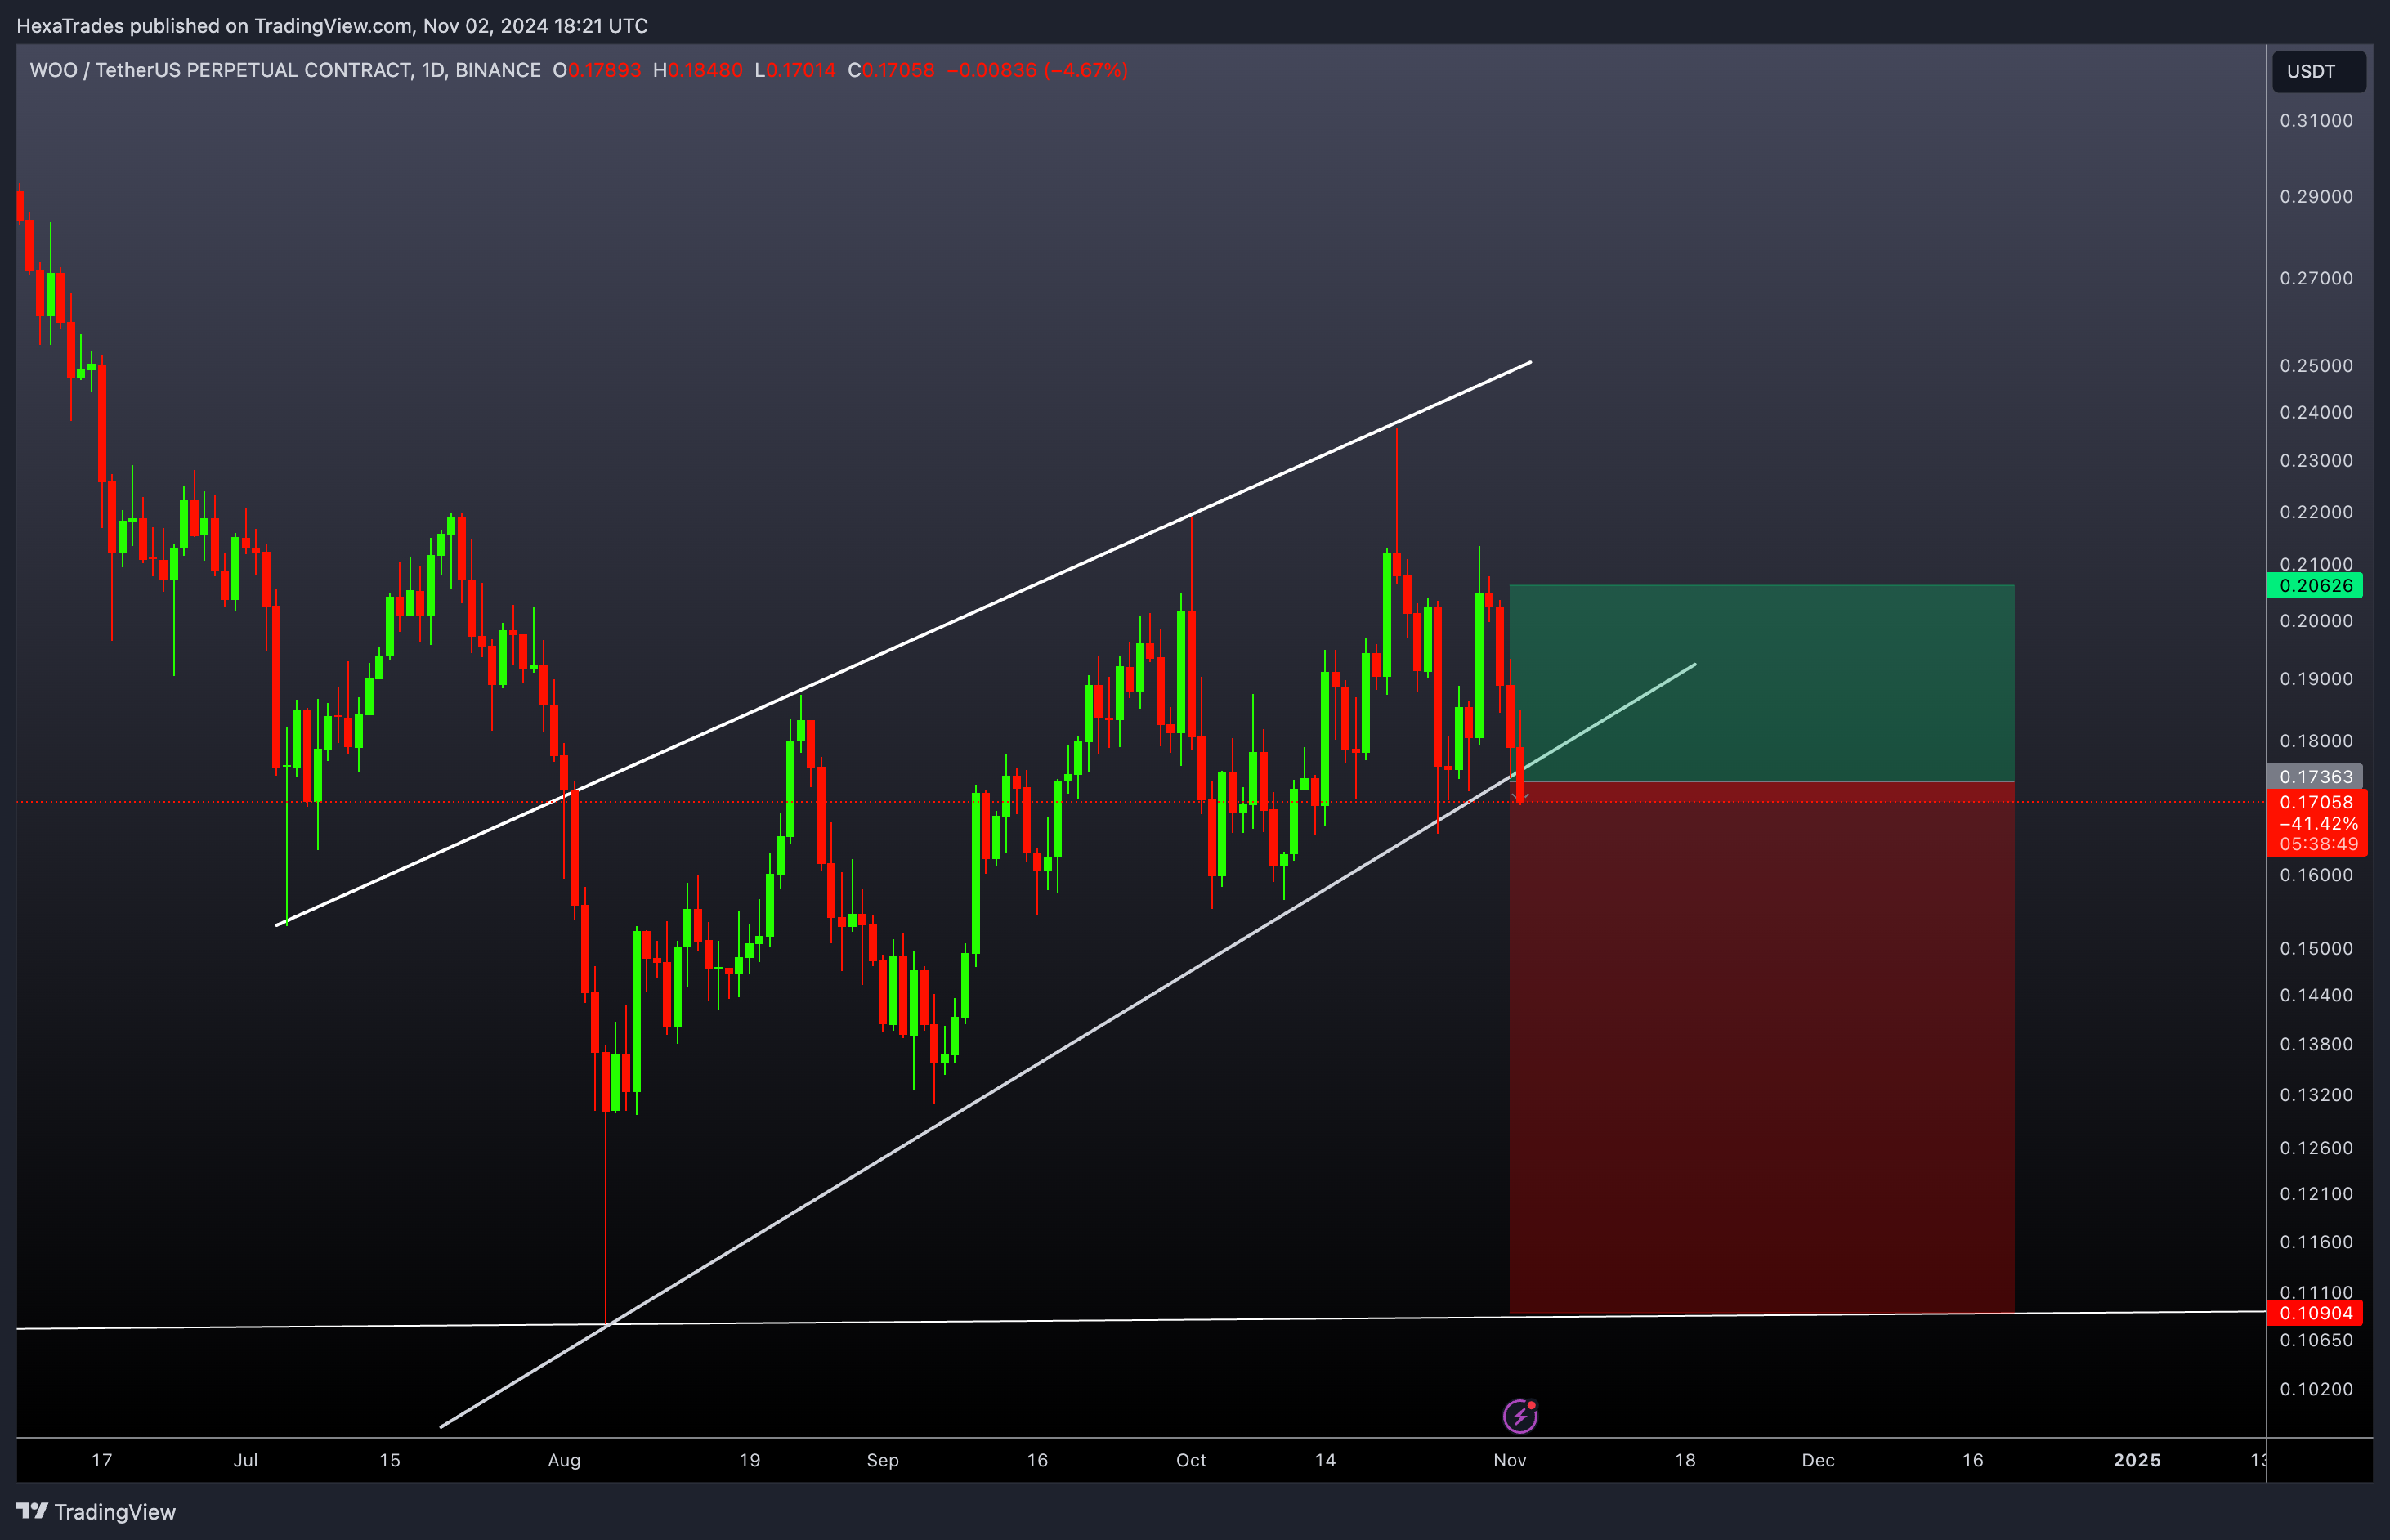Click the Jul date on time axis
The width and height of the screenshot is (2390, 1540).
(x=245, y=1460)
